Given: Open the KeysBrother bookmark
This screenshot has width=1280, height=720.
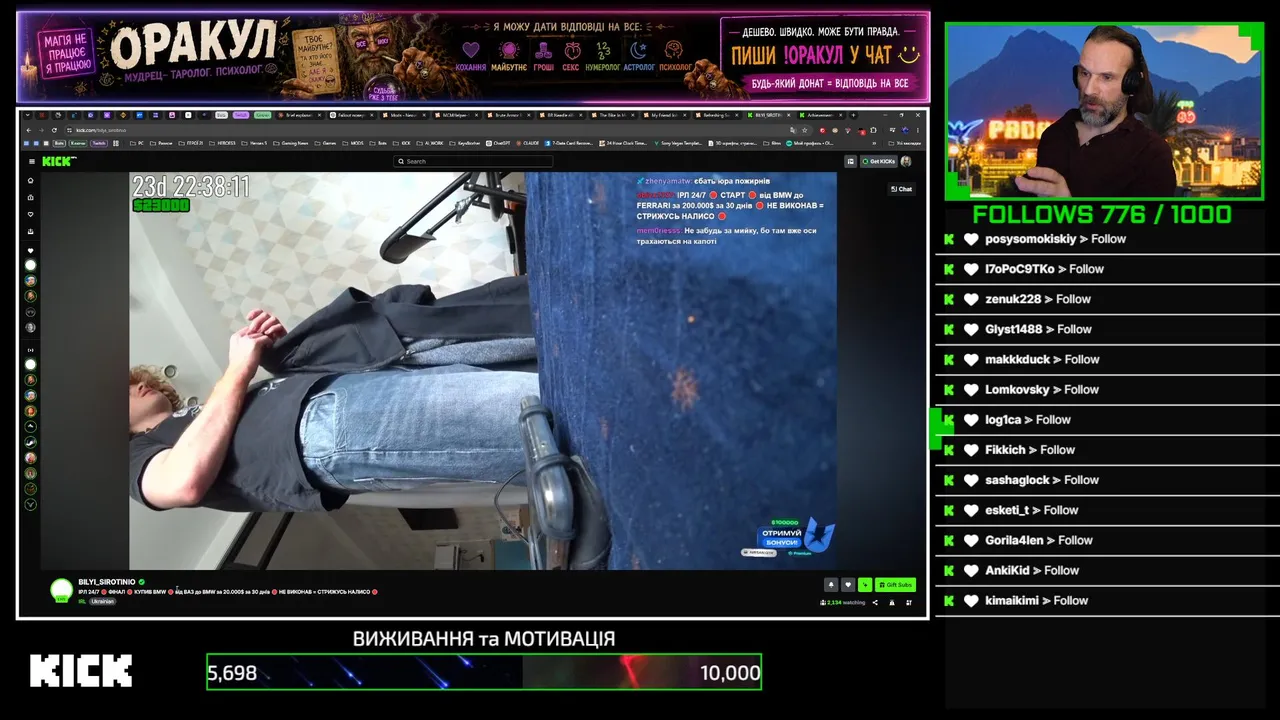Looking at the screenshot, I should (466, 143).
